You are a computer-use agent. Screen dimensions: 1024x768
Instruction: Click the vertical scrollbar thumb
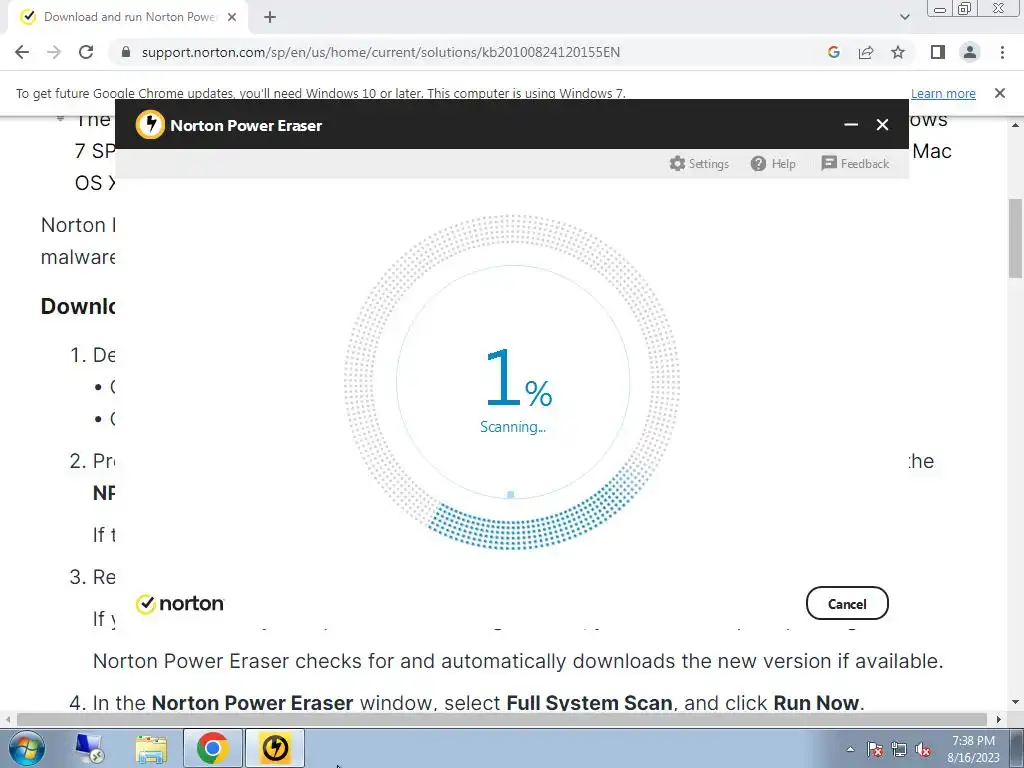[1016, 238]
